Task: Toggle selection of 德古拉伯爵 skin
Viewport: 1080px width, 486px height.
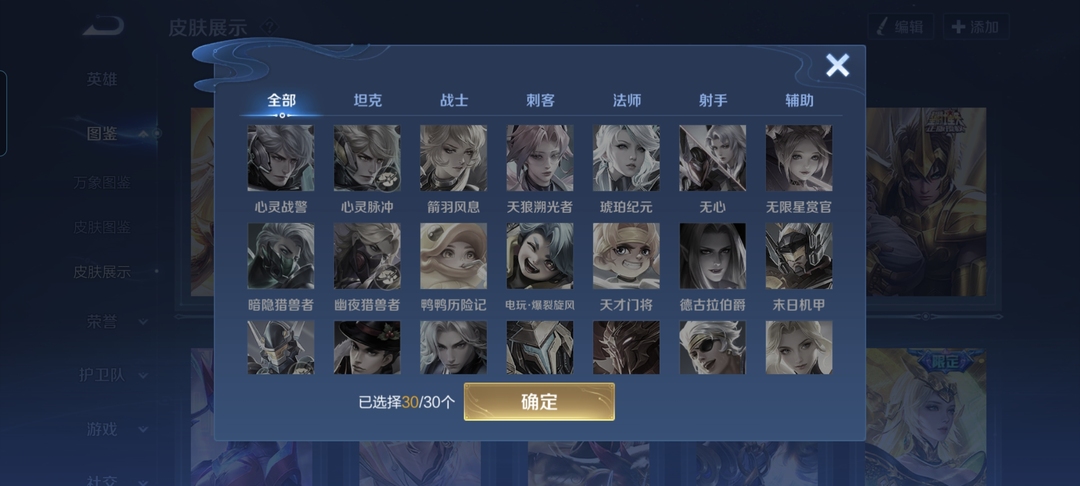Action: 713,255
